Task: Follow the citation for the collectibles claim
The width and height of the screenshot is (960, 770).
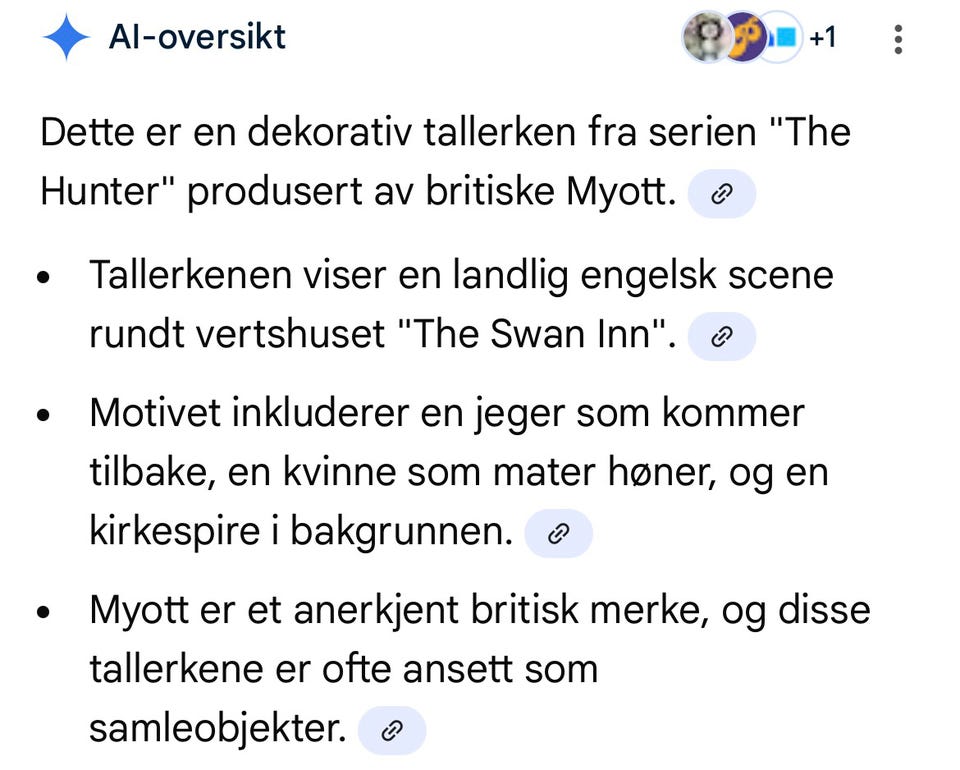Action: 391,731
